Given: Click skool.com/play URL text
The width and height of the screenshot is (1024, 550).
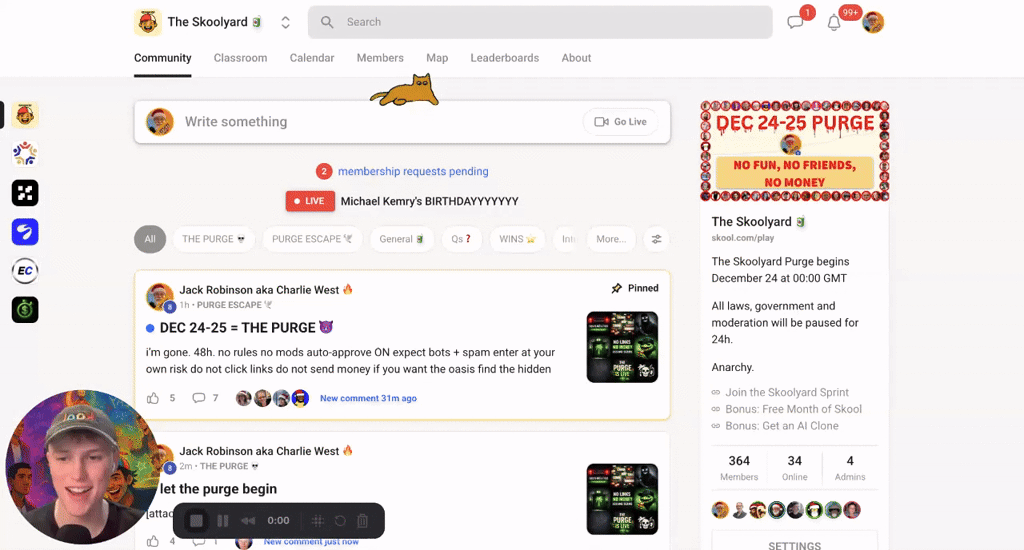Looking at the screenshot, I should (x=743, y=238).
